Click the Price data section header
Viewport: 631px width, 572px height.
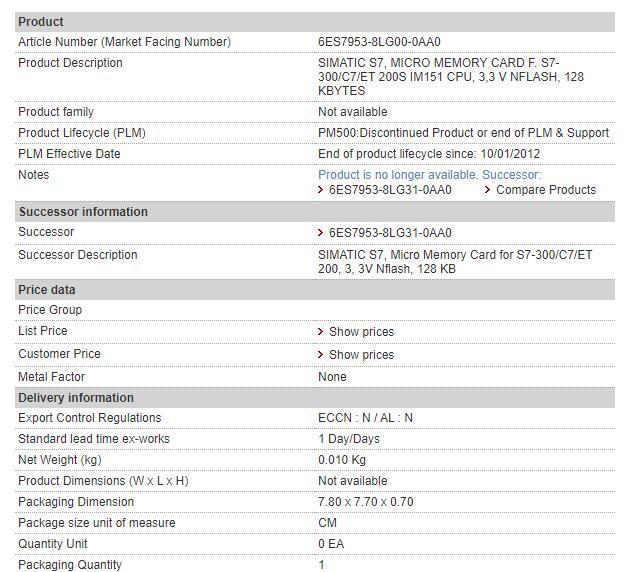pyautogui.click(x=47, y=290)
